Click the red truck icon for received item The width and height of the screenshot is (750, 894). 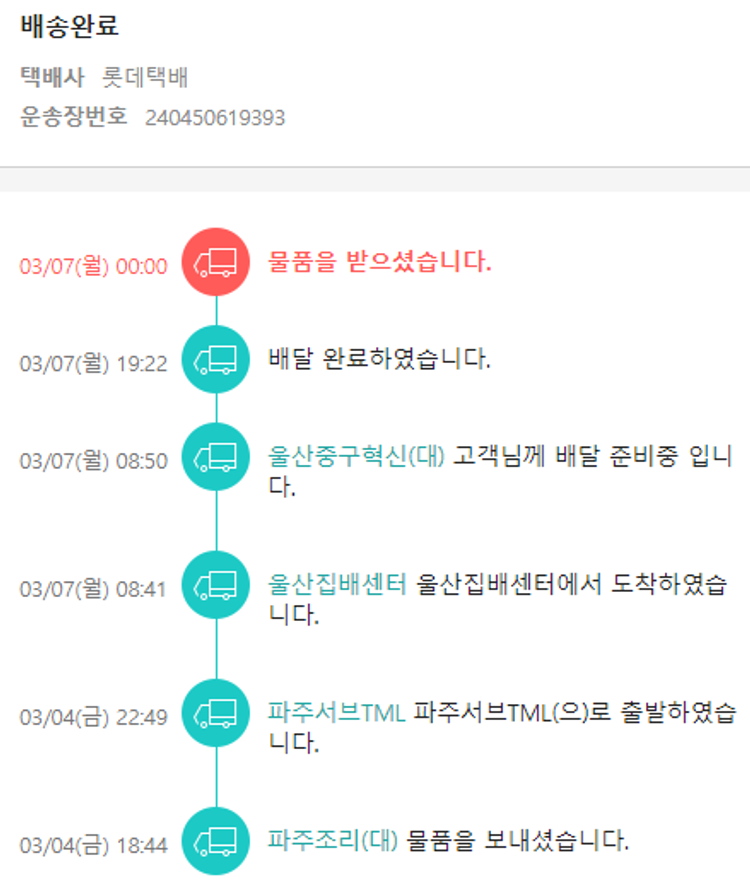(x=216, y=262)
